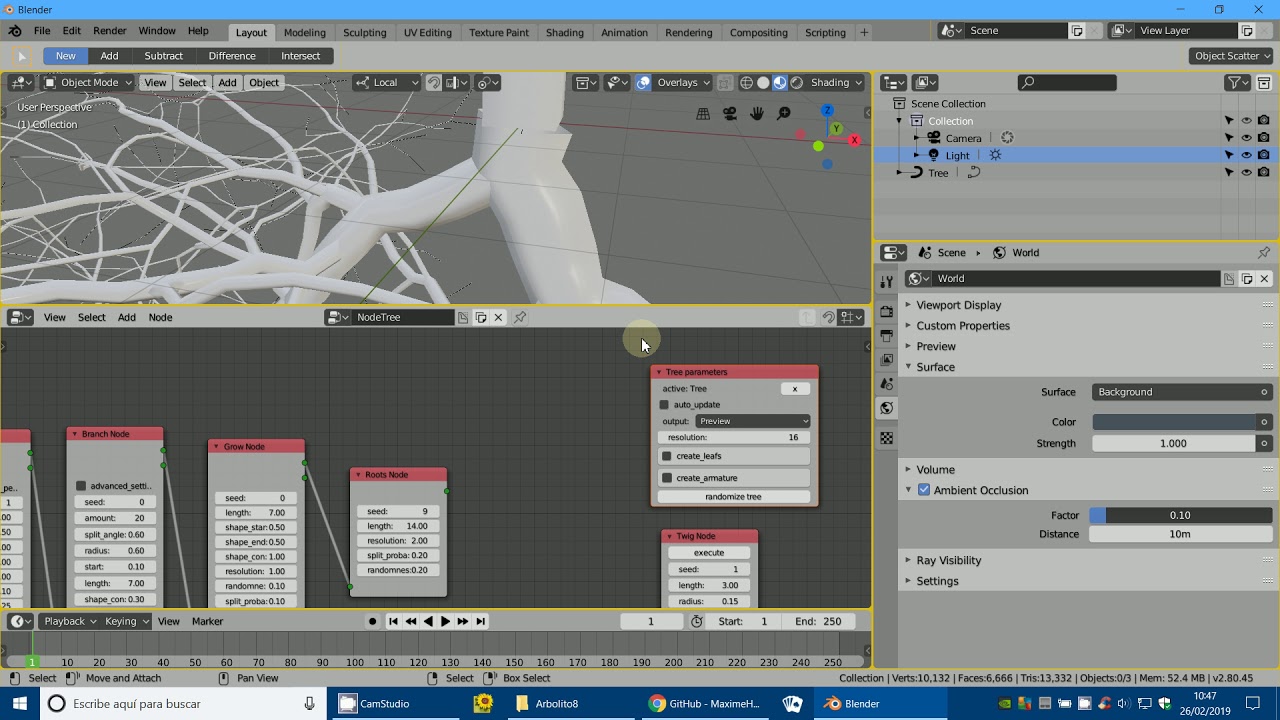The width and height of the screenshot is (1280, 720).
Task: Click the world Color swatch
Action: pyautogui.click(x=1173, y=422)
